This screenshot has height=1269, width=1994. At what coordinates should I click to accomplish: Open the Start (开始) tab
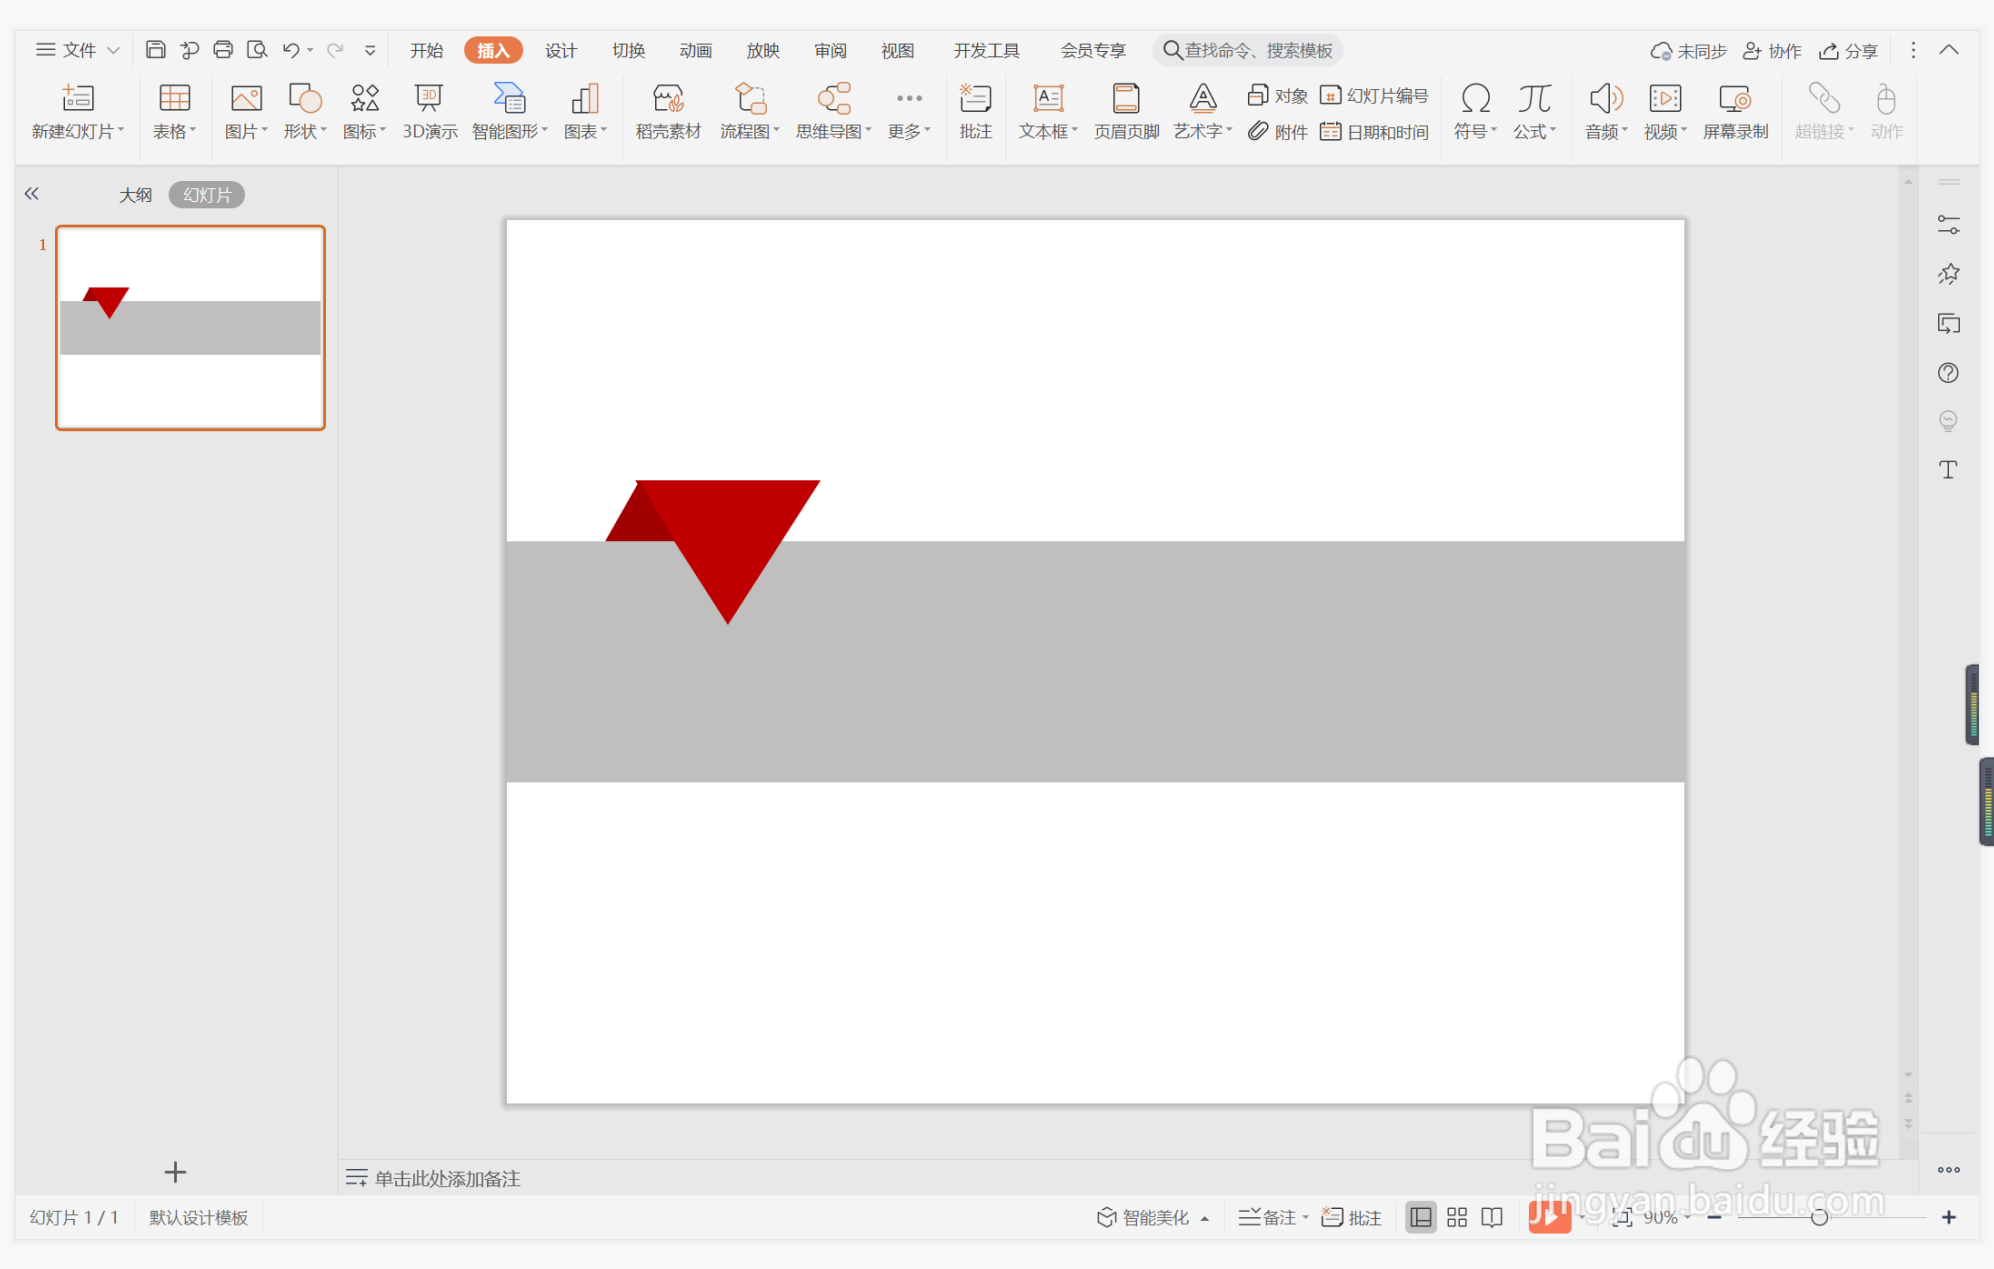click(x=426, y=50)
